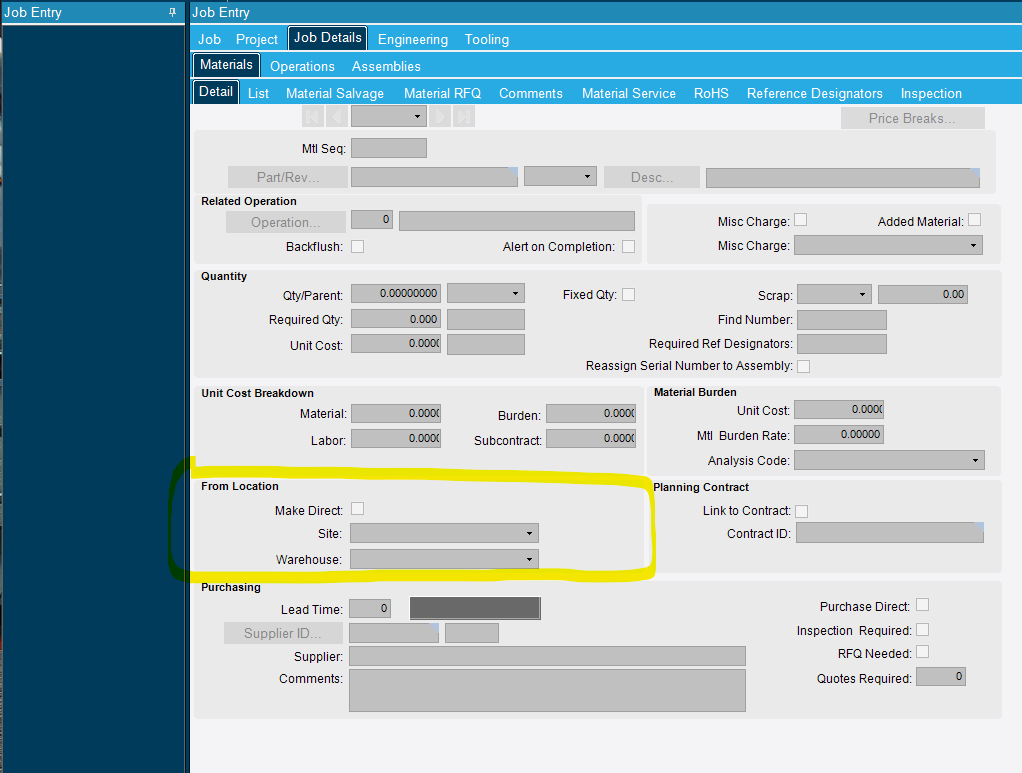The height and width of the screenshot is (773, 1022).
Task: Open the Inspection tab
Action: coord(931,93)
